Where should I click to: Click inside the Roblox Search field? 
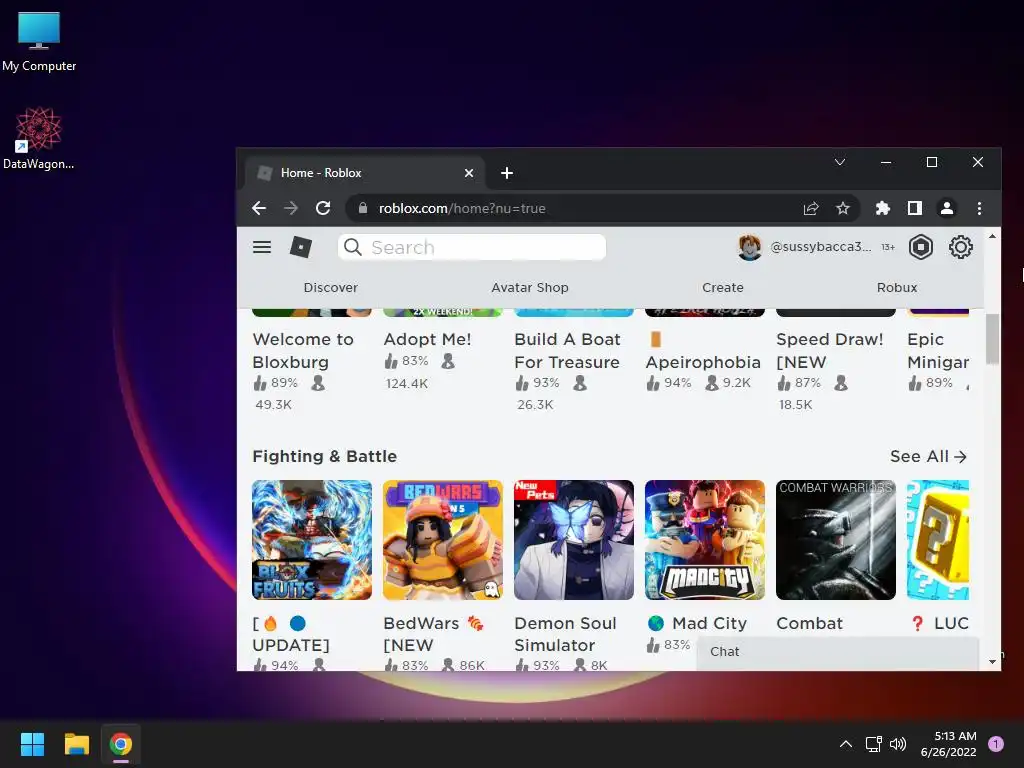tap(472, 247)
